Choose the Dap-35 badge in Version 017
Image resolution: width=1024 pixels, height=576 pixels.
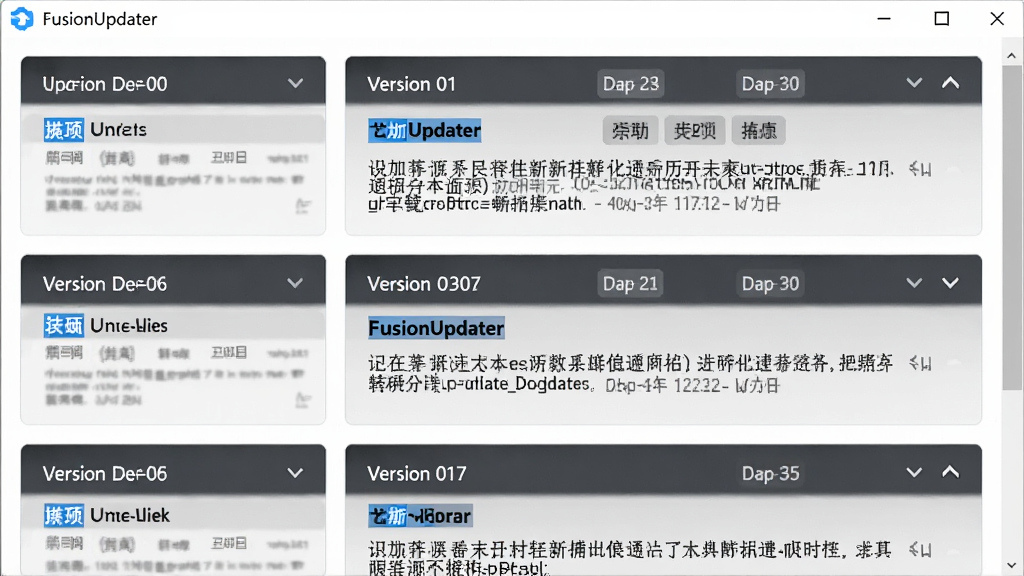pyautogui.click(x=770, y=473)
